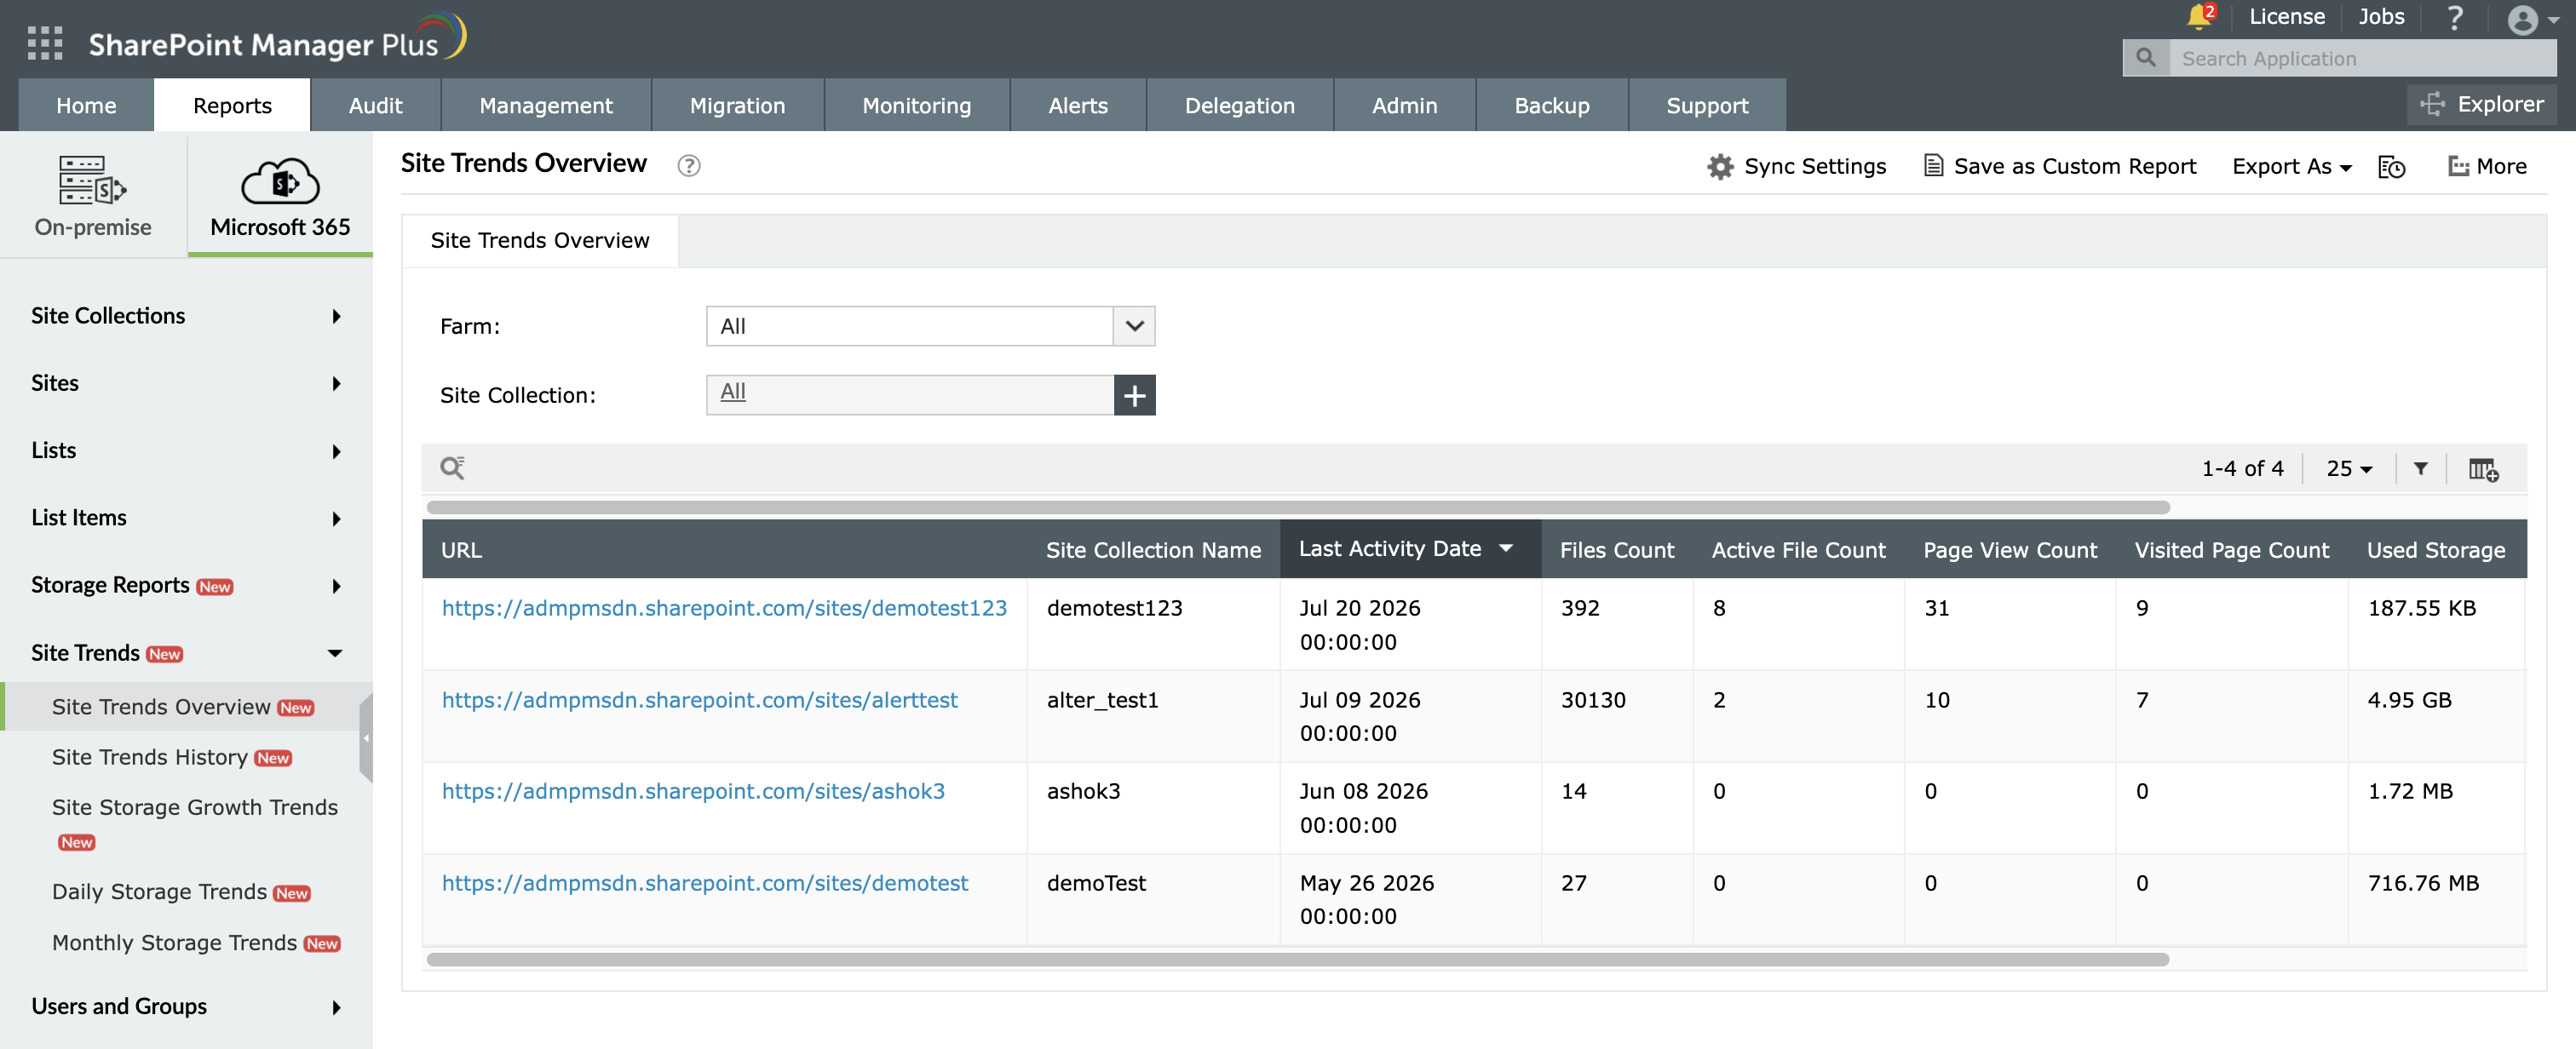
Task: Open the Delegation tab
Action: click(x=1239, y=105)
